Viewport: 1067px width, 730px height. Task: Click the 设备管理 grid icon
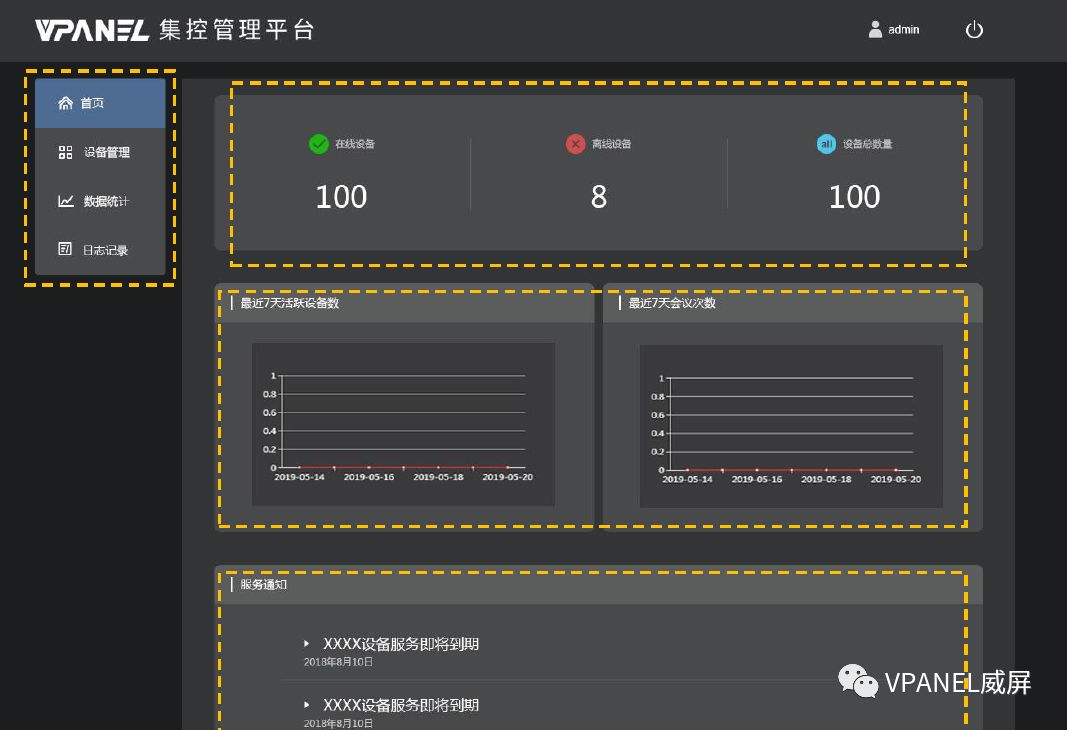pyautogui.click(x=66, y=152)
